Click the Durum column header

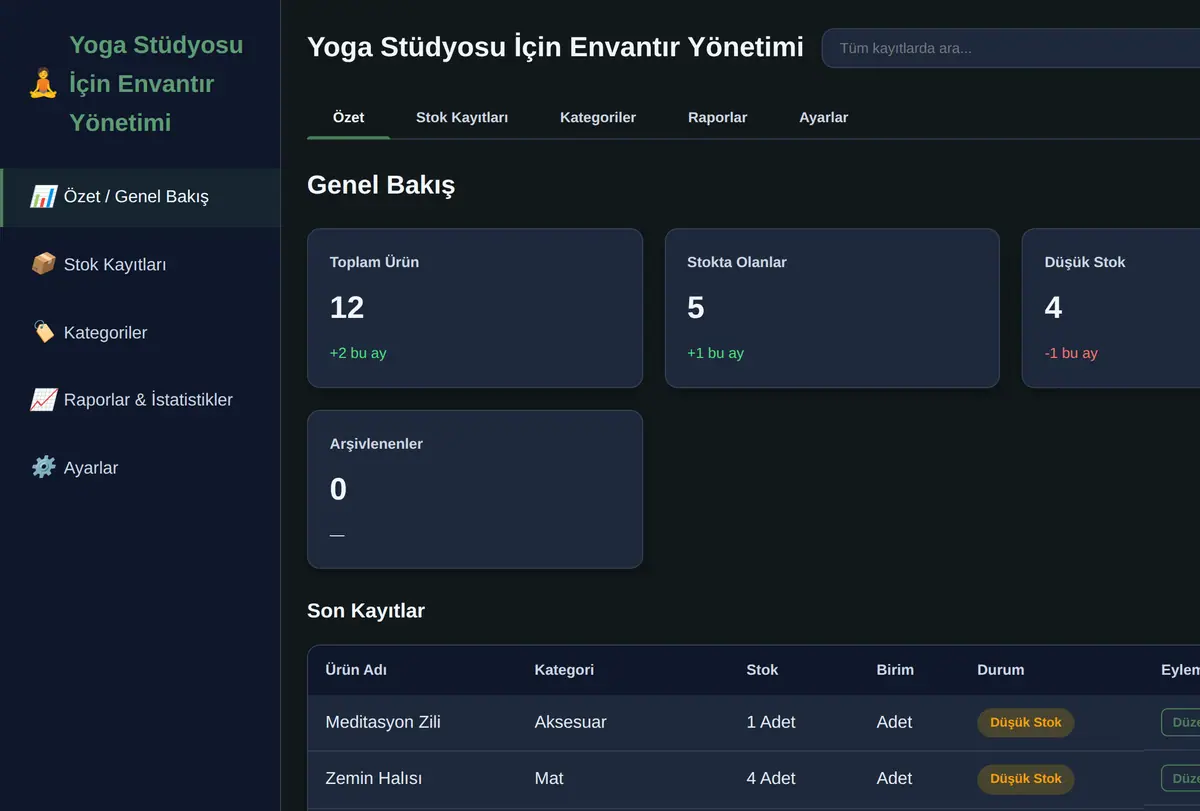(1000, 670)
